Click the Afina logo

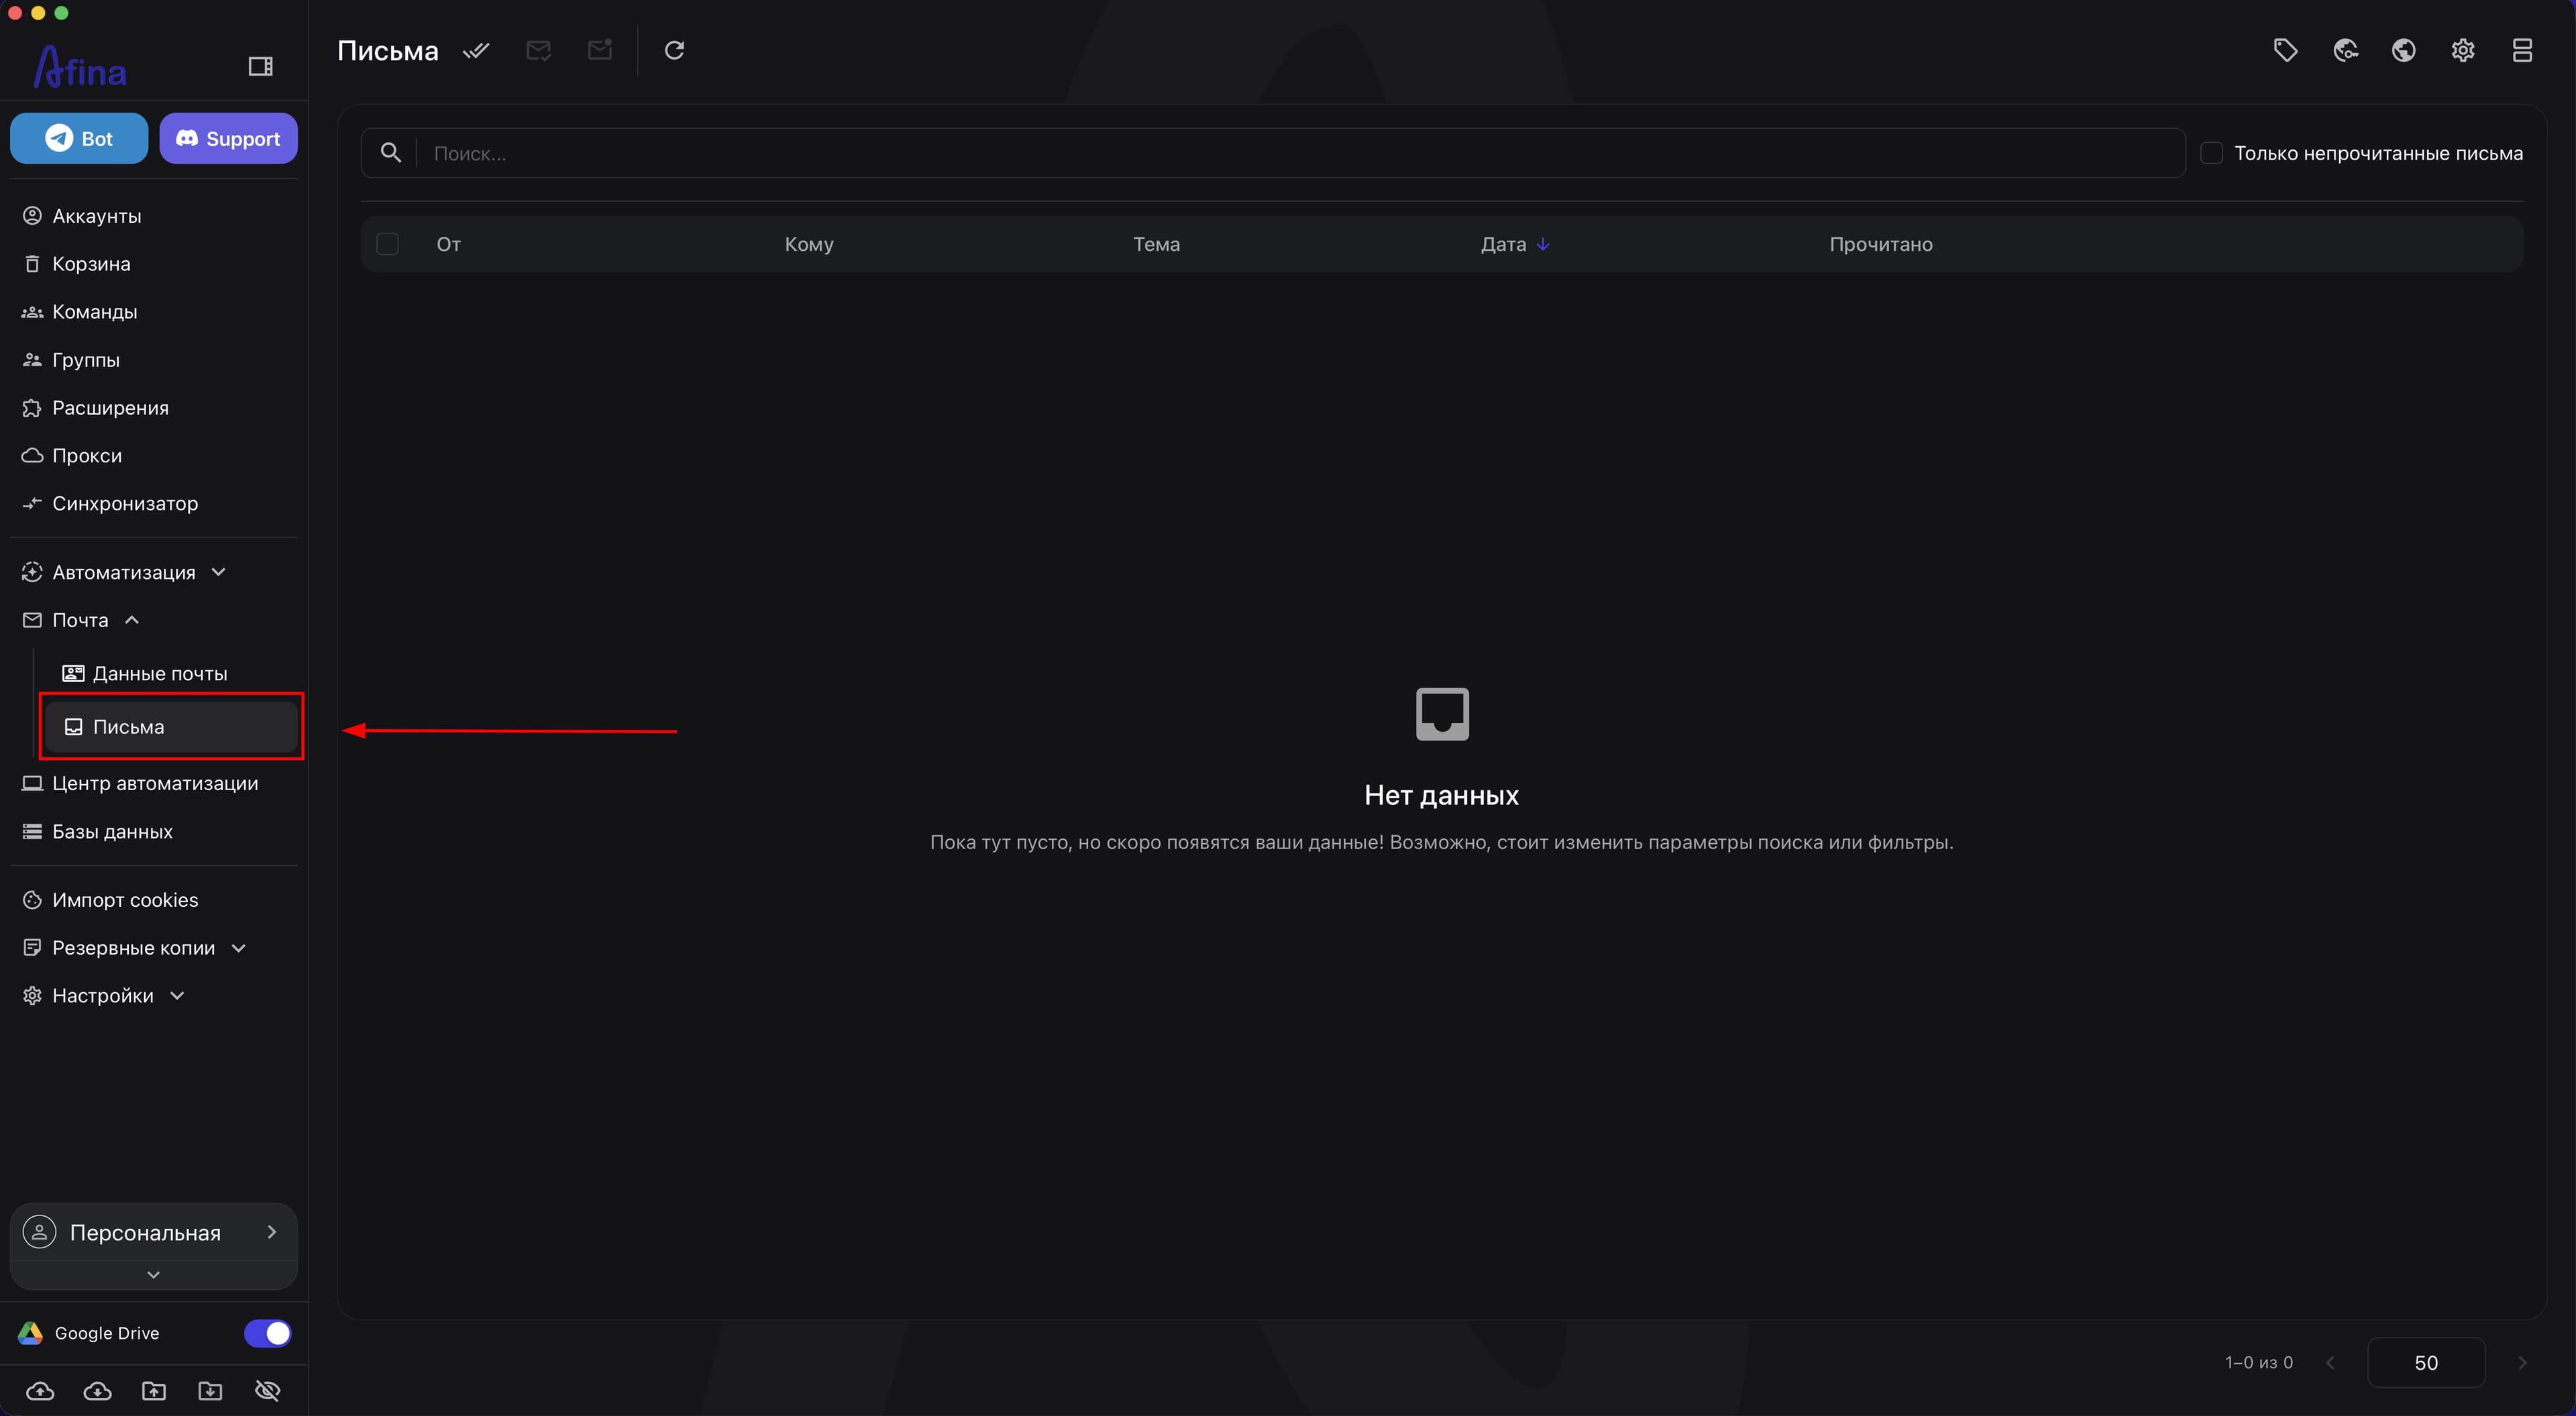(80, 67)
